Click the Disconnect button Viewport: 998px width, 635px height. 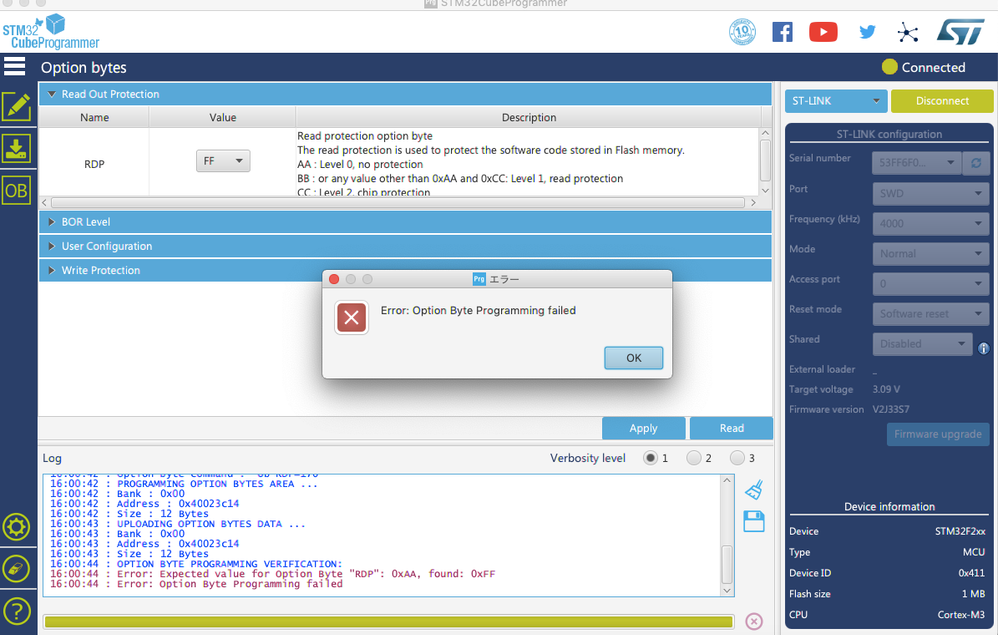click(x=942, y=101)
